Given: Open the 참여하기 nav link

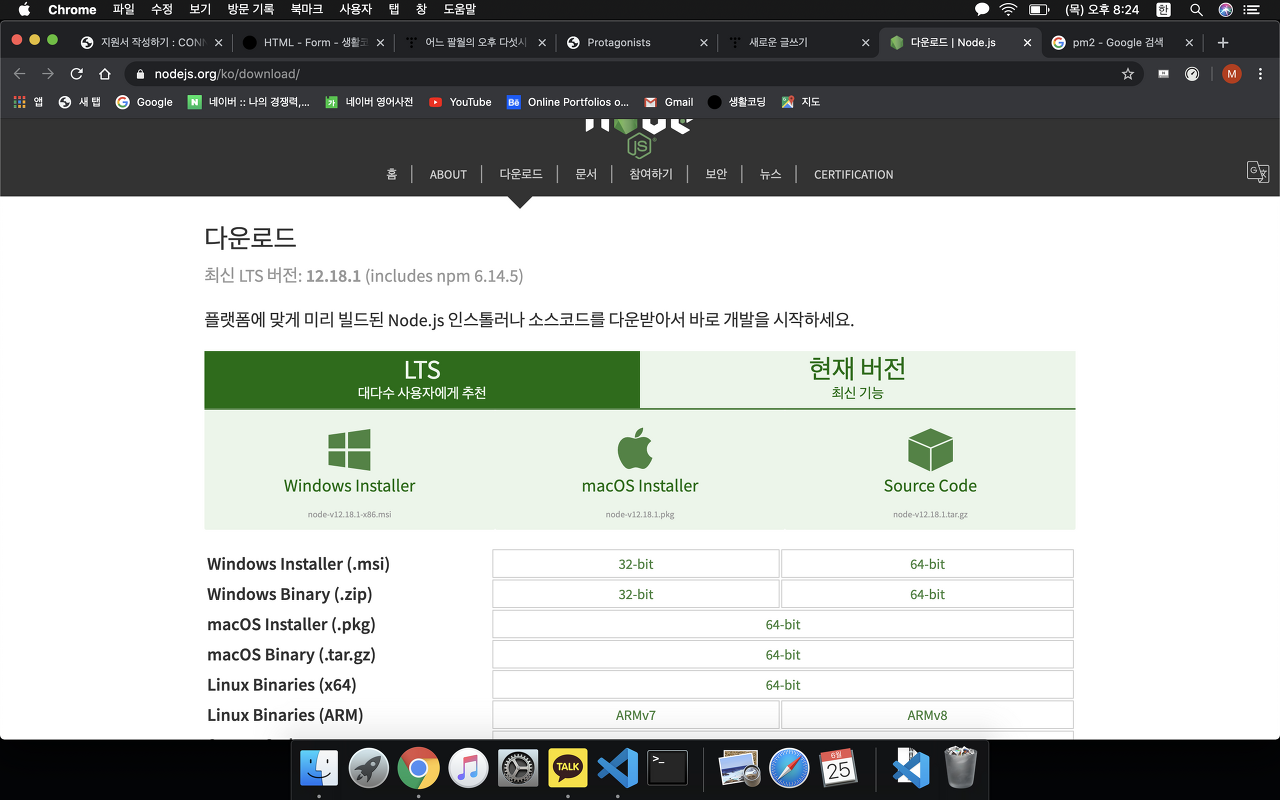Looking at the screenshot, I should [651, 174].
